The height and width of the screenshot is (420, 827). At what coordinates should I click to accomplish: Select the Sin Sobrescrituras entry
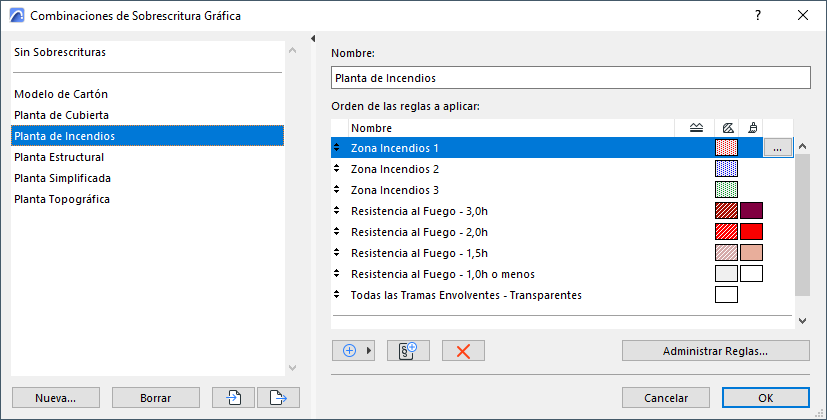[60, 51]
